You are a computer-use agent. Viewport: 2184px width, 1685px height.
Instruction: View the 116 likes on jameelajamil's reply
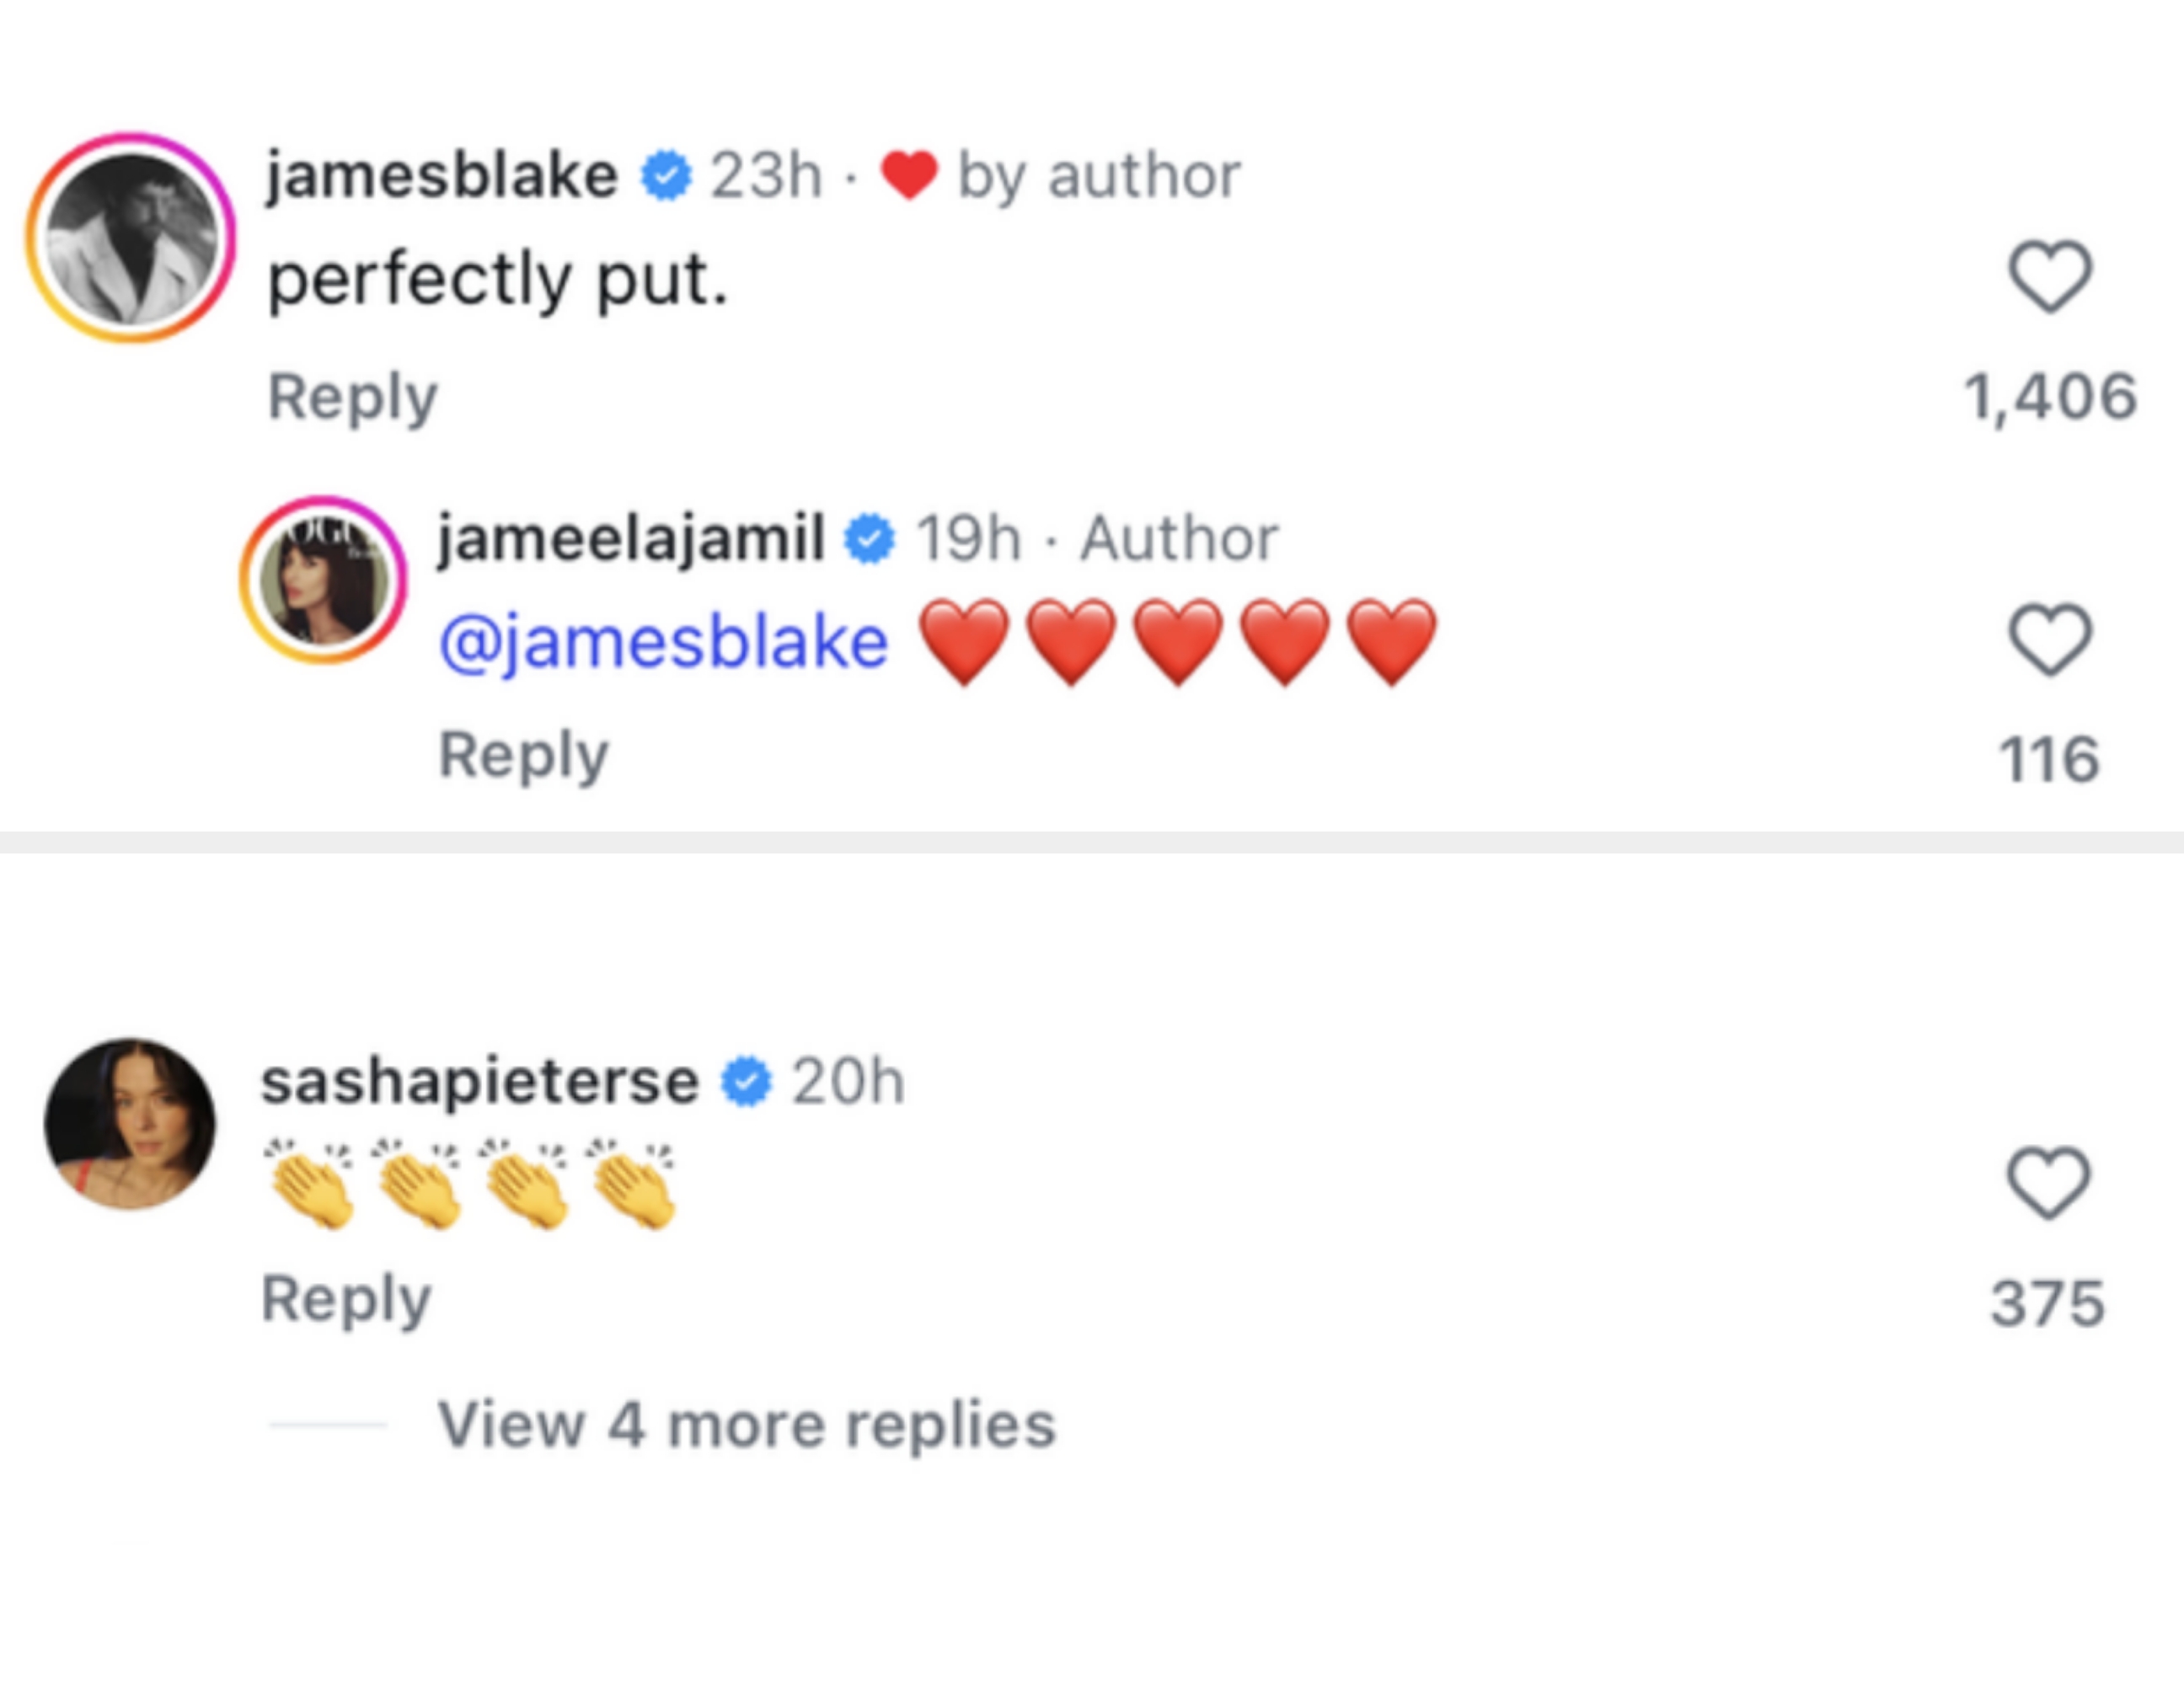click(2049, 759)
